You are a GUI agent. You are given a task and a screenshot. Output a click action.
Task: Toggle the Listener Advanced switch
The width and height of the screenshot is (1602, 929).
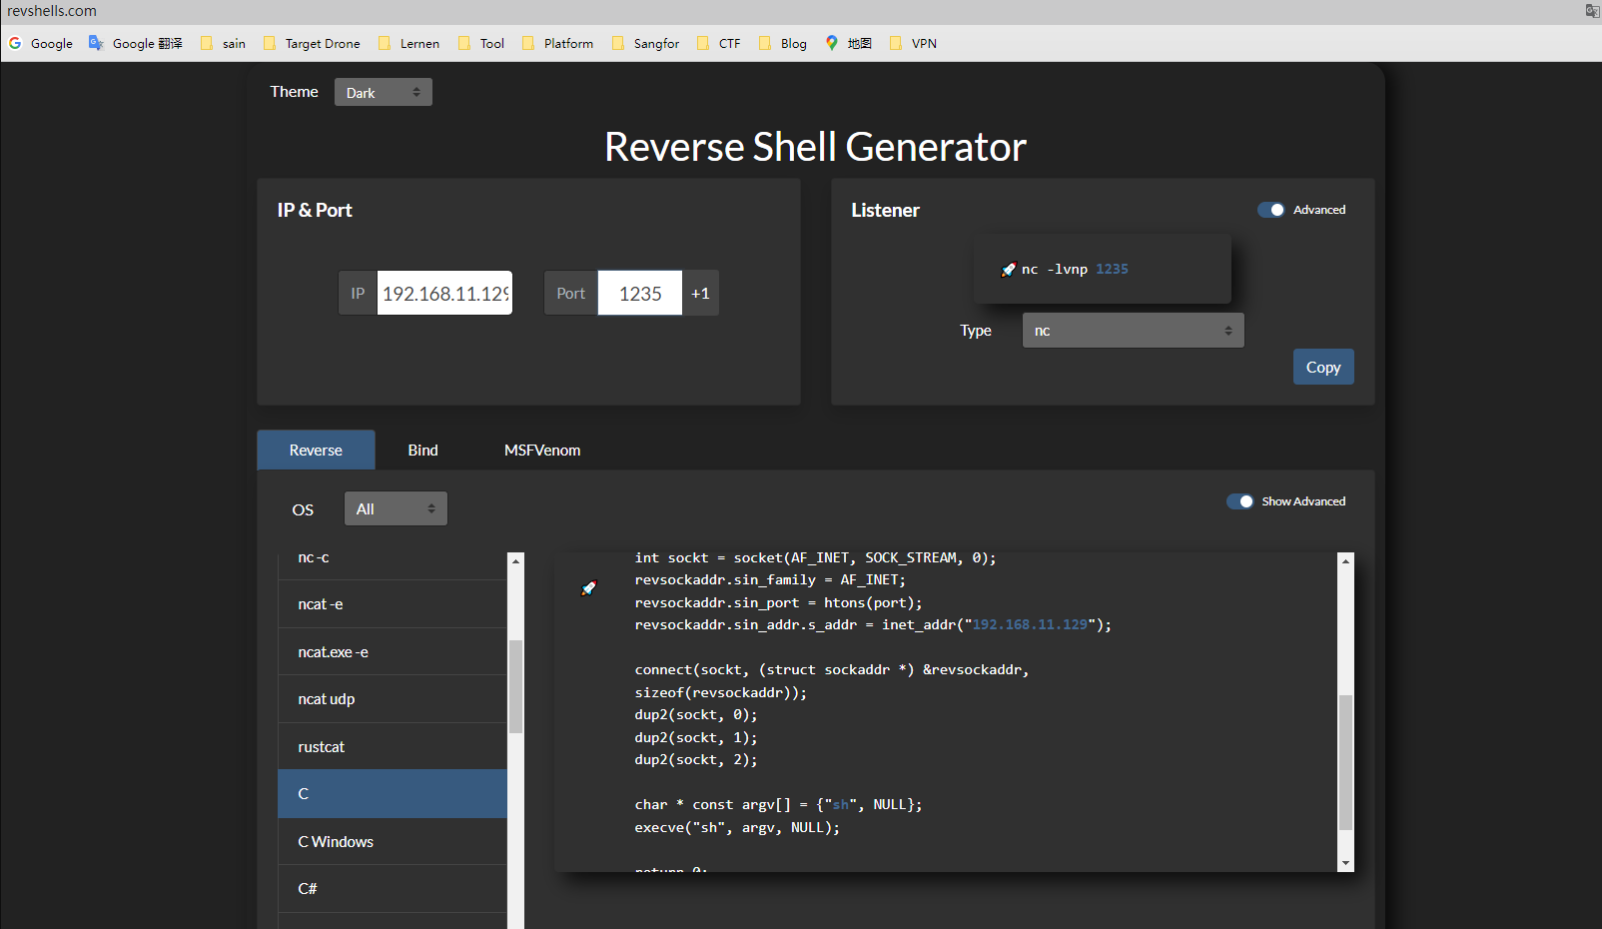click(x=1271, y=210)
